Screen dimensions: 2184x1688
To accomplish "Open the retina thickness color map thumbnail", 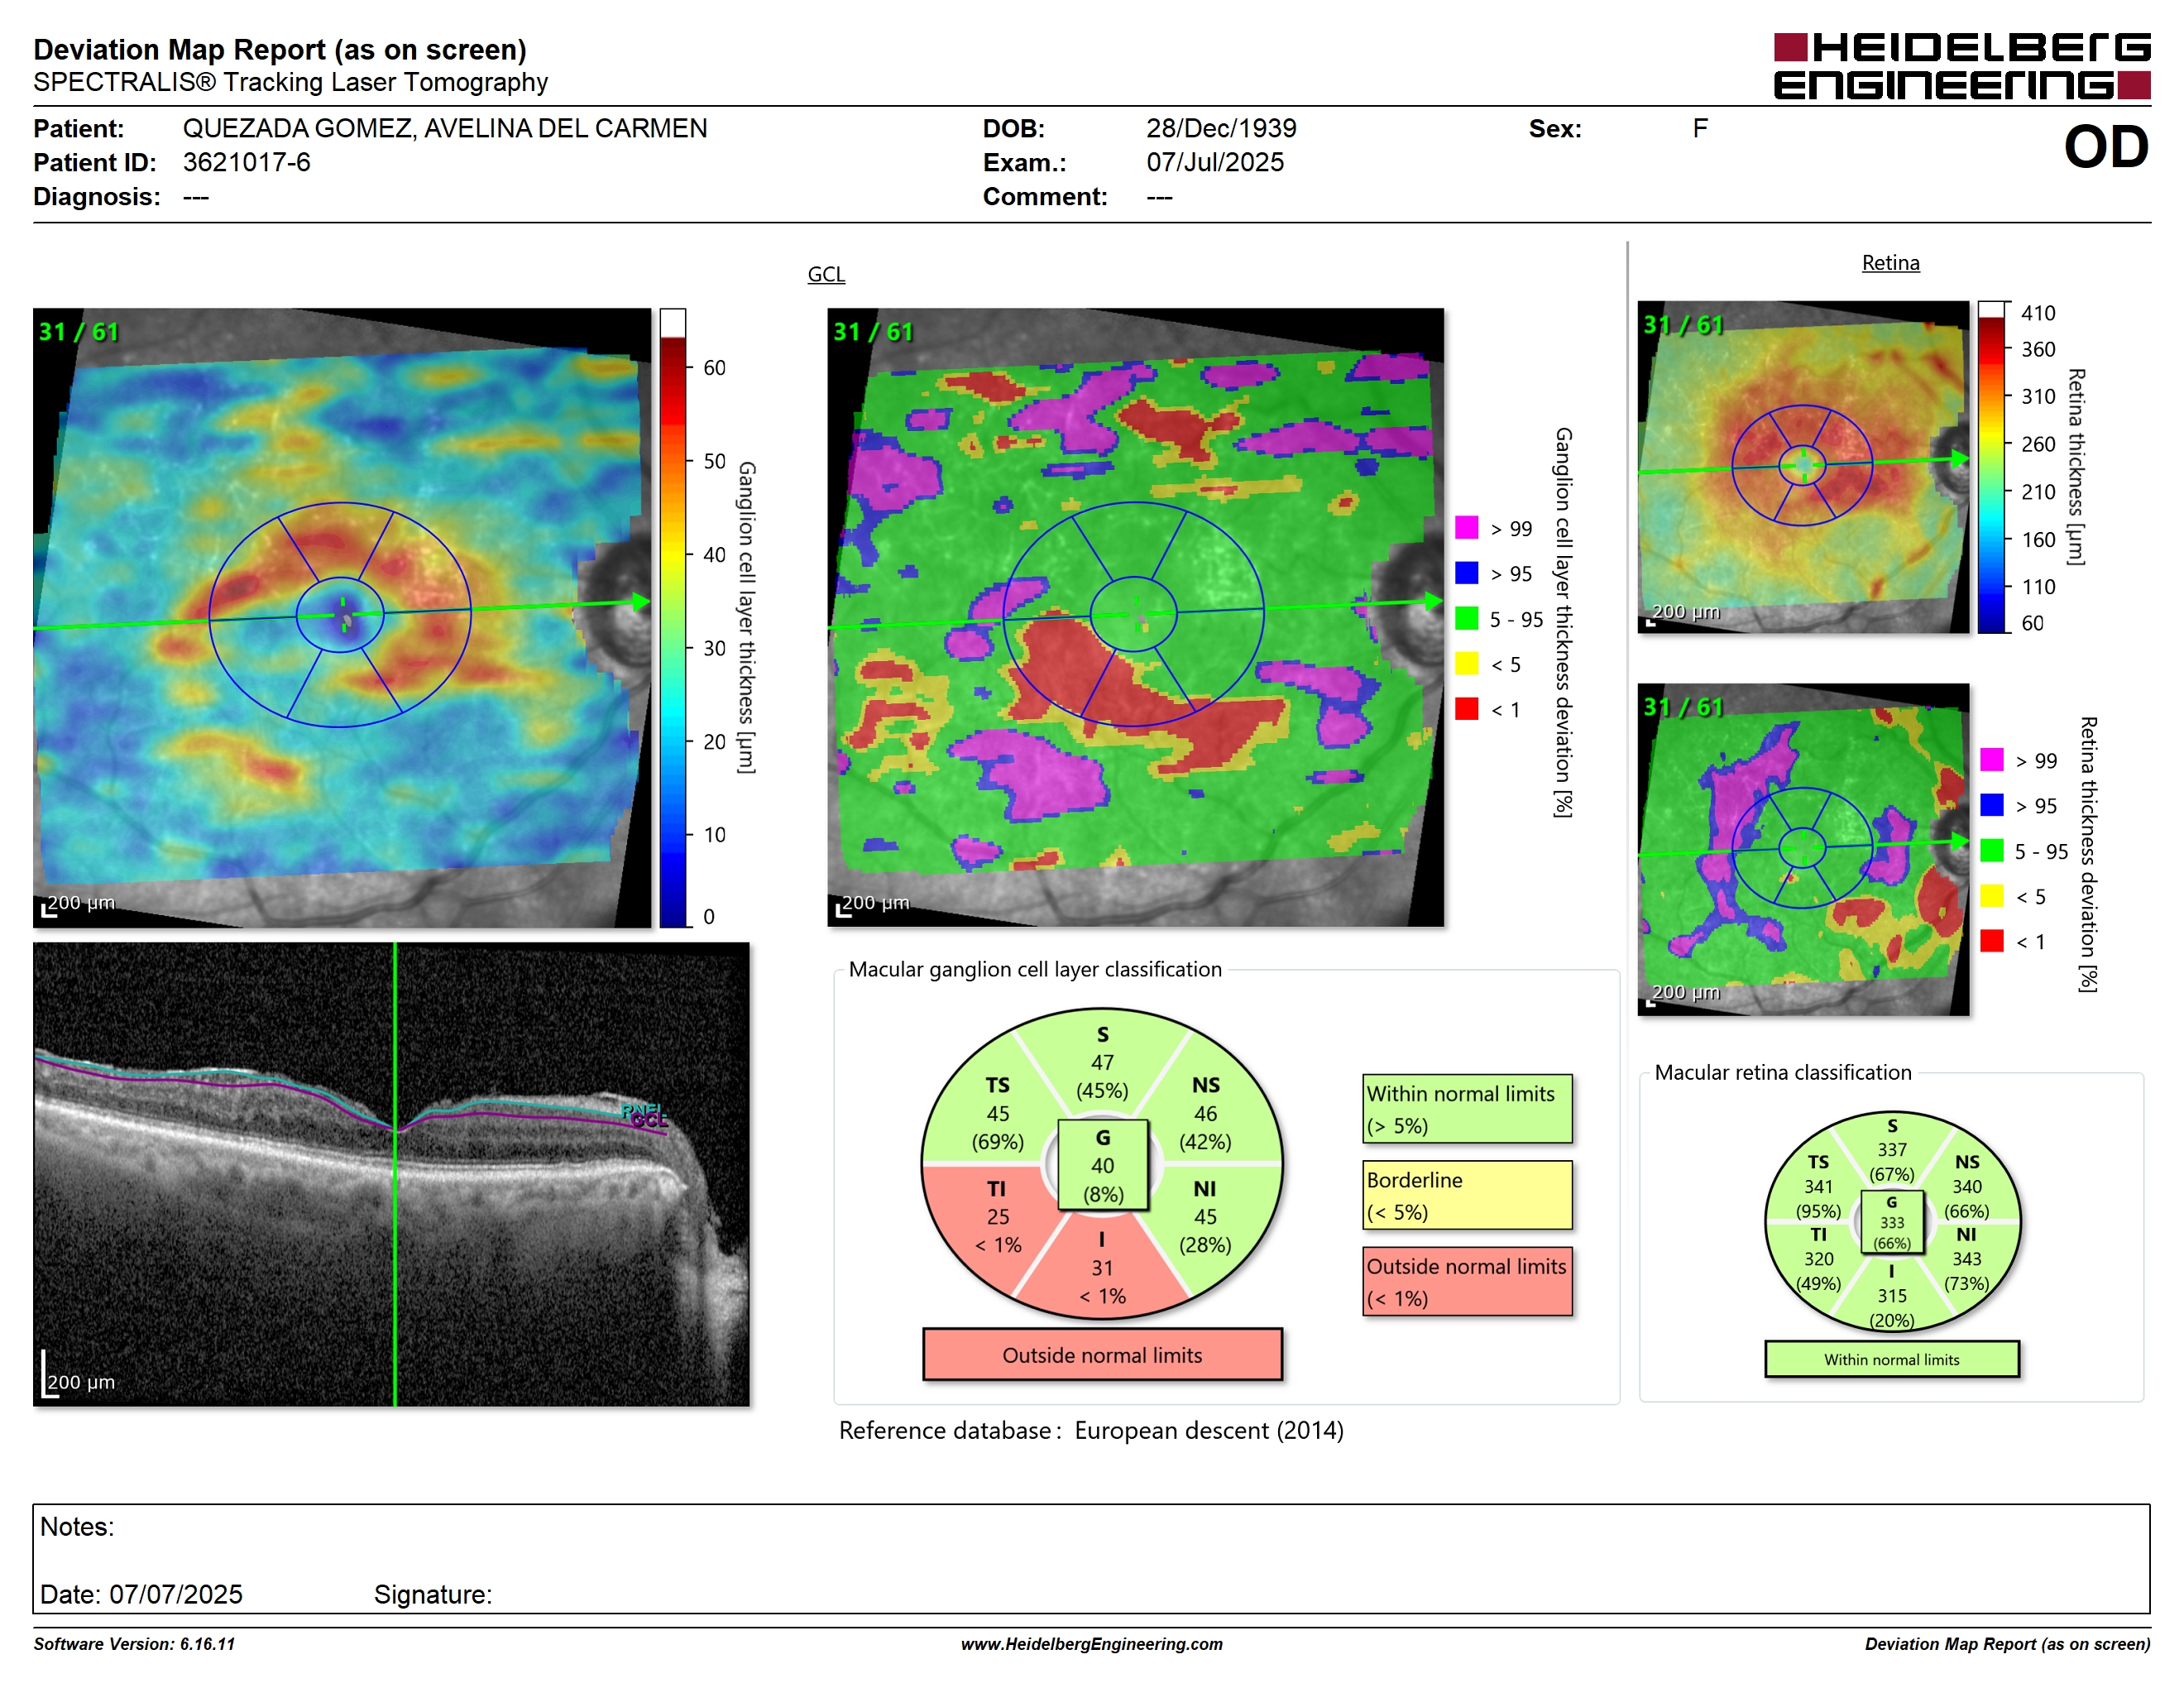I will click(x=1803, y=467).
